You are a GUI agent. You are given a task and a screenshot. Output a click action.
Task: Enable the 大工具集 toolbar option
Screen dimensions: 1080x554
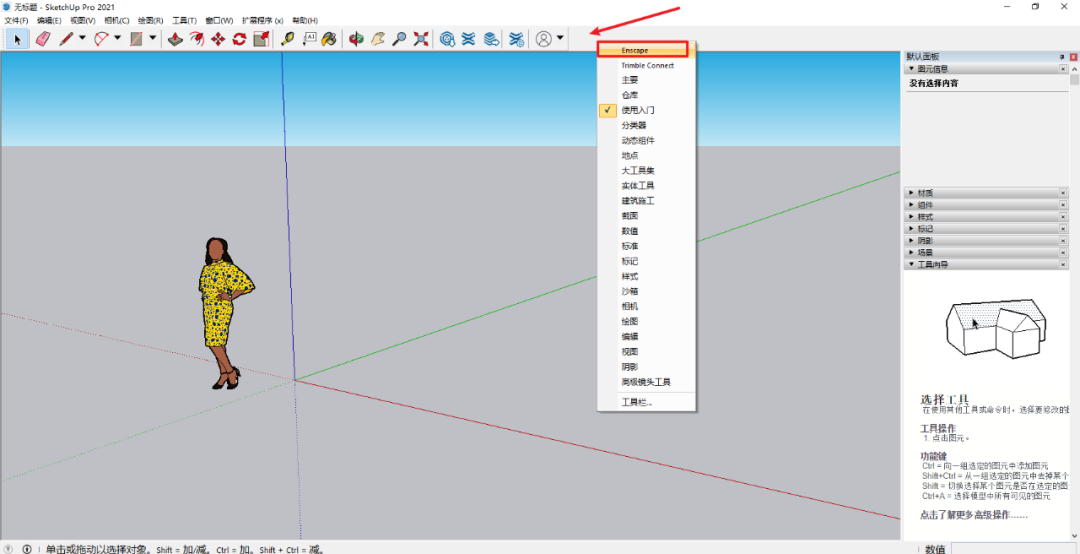tap(637, 170)
